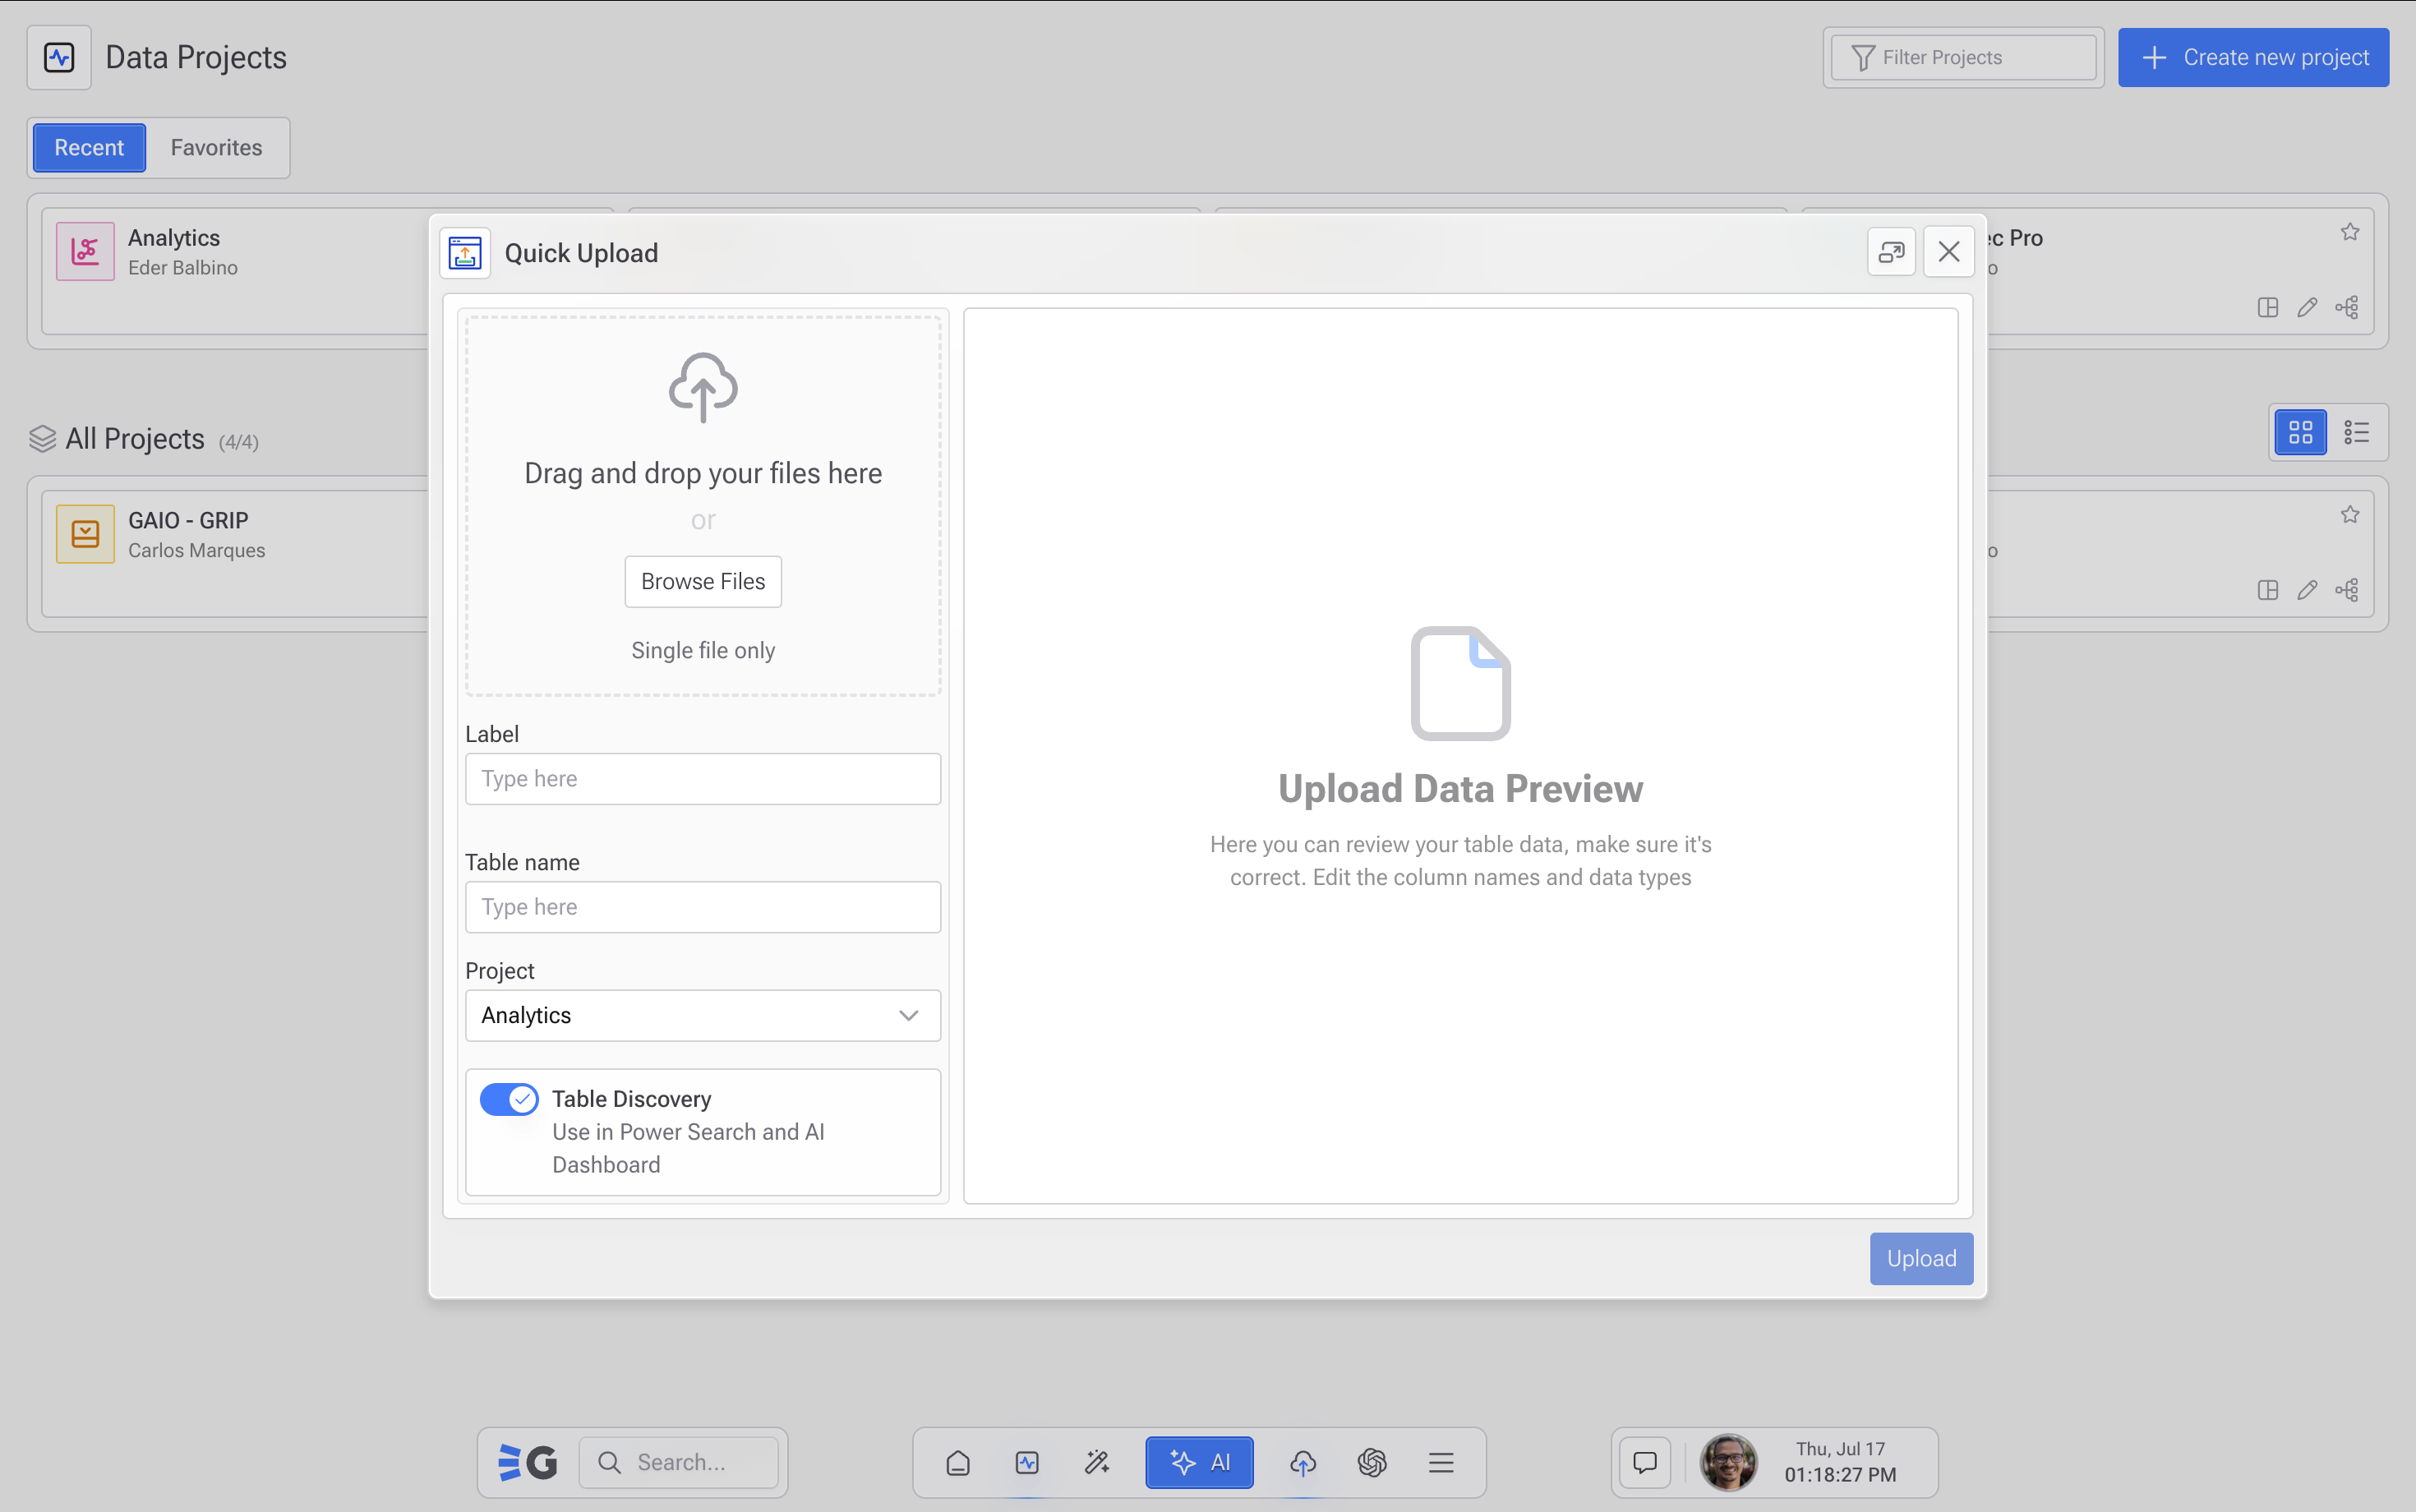The image size is (2416, 1512).
Task: Pop out the Quick Upload dialog window
Action: (x=1891, y=252)
